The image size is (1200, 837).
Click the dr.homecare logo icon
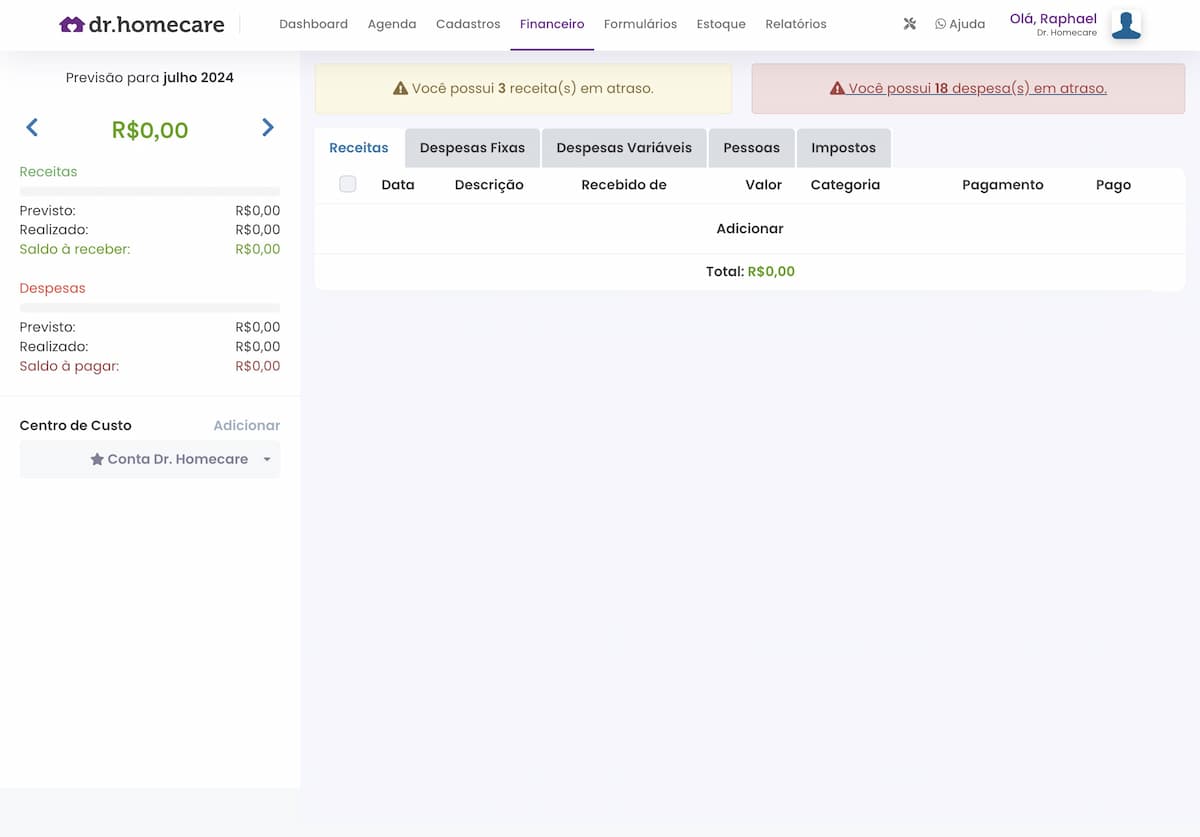tap(71, 25)
